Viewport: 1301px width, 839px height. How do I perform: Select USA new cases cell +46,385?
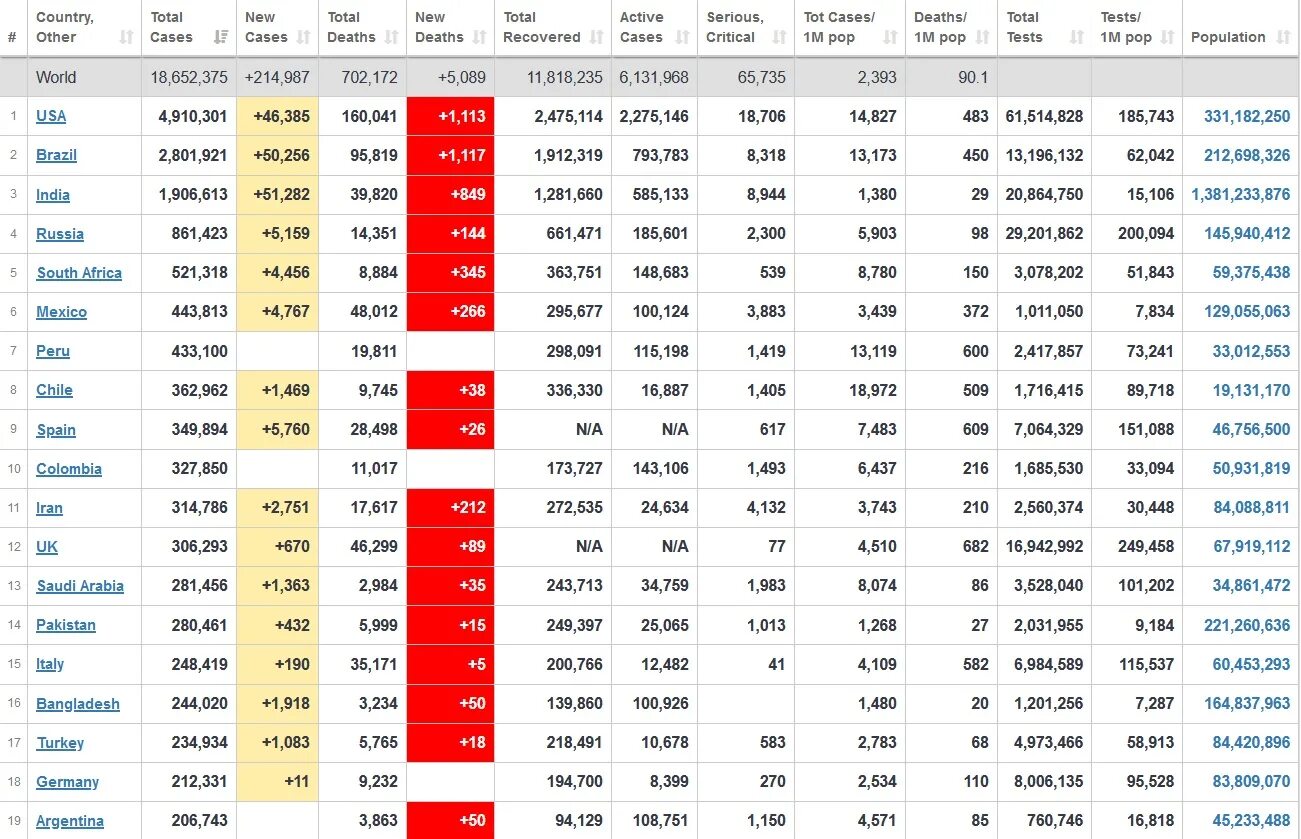tap(277, 116)
